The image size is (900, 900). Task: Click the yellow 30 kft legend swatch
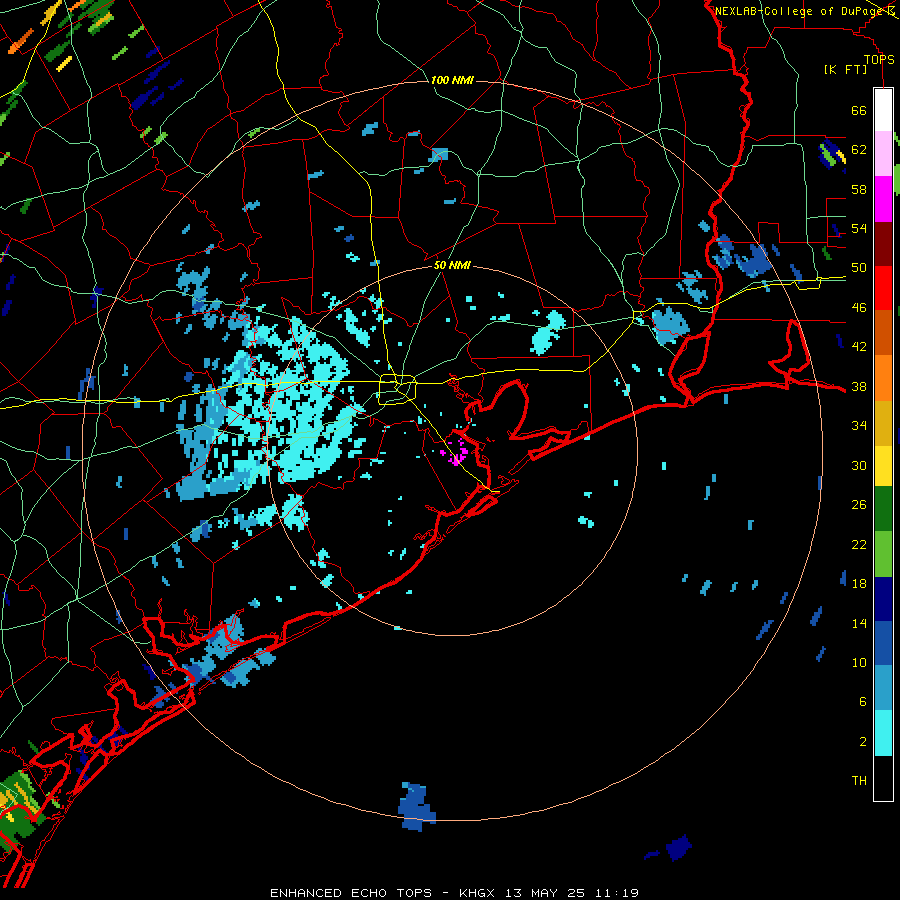tap(883, 466)
